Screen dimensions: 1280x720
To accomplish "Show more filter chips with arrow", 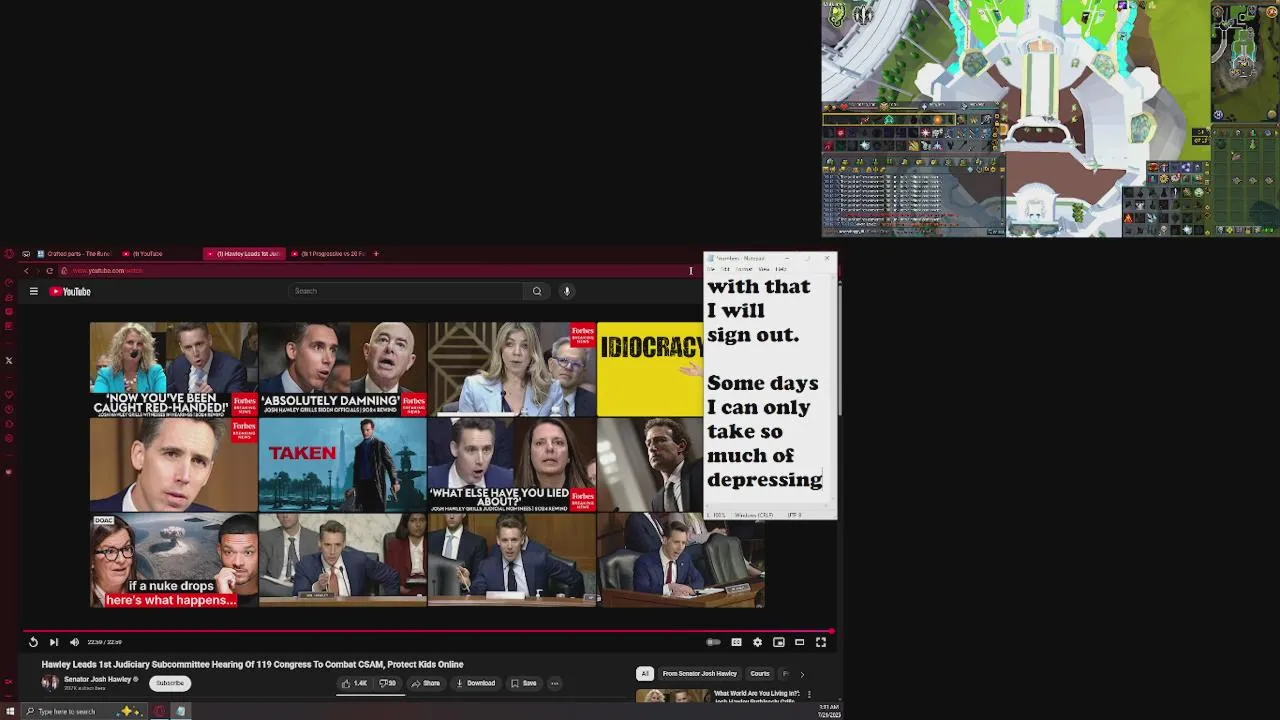I will pyautogui.click(x=801, y=673).
